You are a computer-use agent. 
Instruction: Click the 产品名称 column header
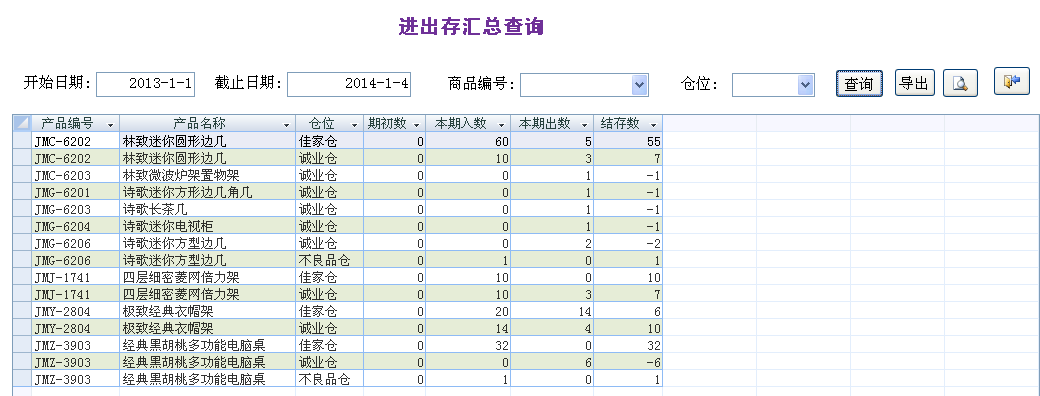pyautogui.click(x=208, y=124)
